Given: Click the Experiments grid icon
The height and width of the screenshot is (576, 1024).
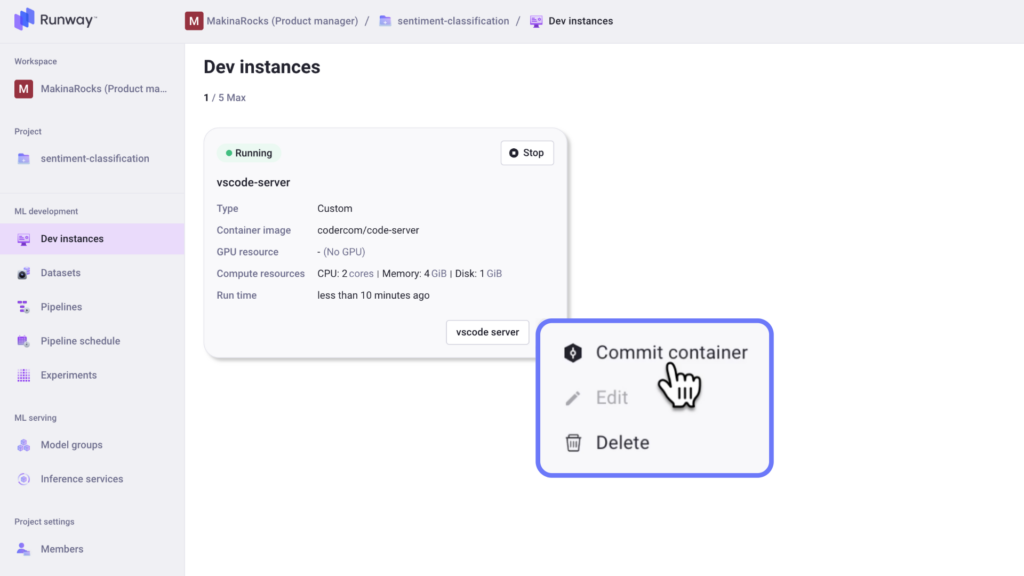Looking at the screenshot, I should pos(24,375).
